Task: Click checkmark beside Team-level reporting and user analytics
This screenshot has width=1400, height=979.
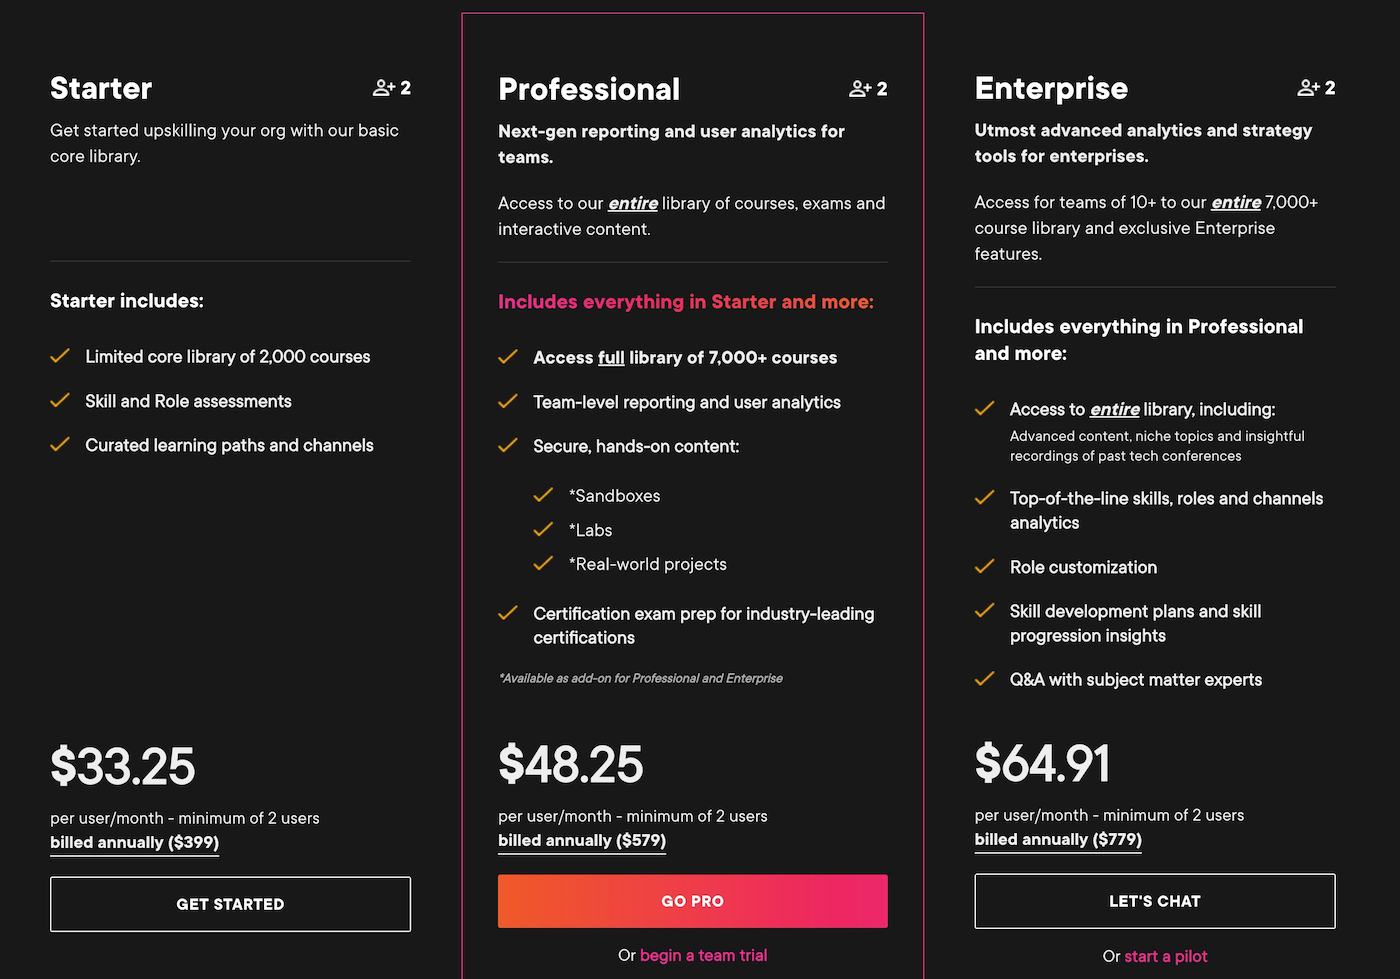Action: (x=508, y=401)
